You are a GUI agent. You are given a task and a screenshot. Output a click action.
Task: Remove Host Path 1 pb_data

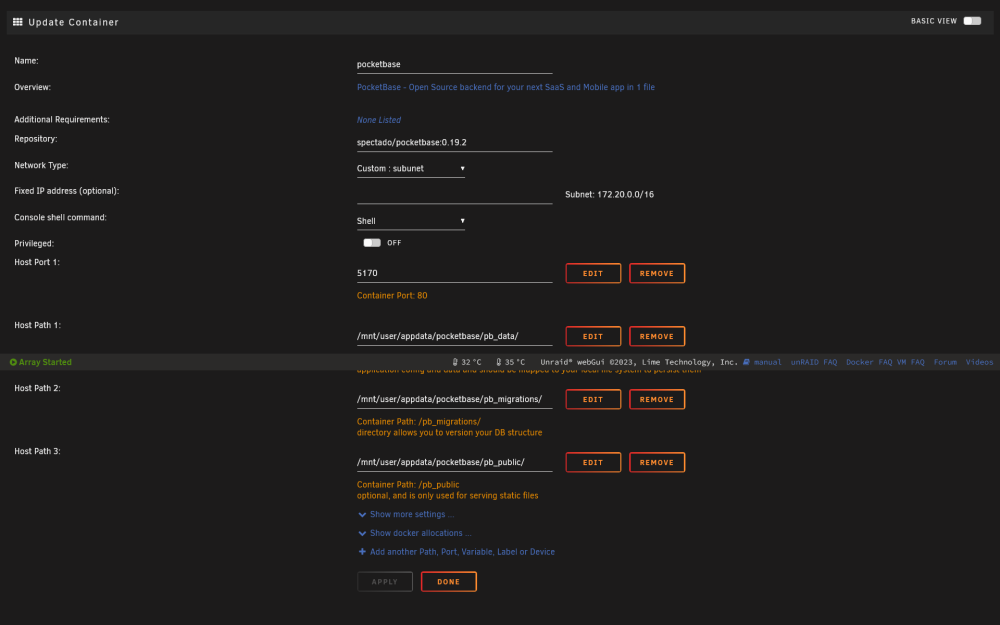click(x=657, y=336)
